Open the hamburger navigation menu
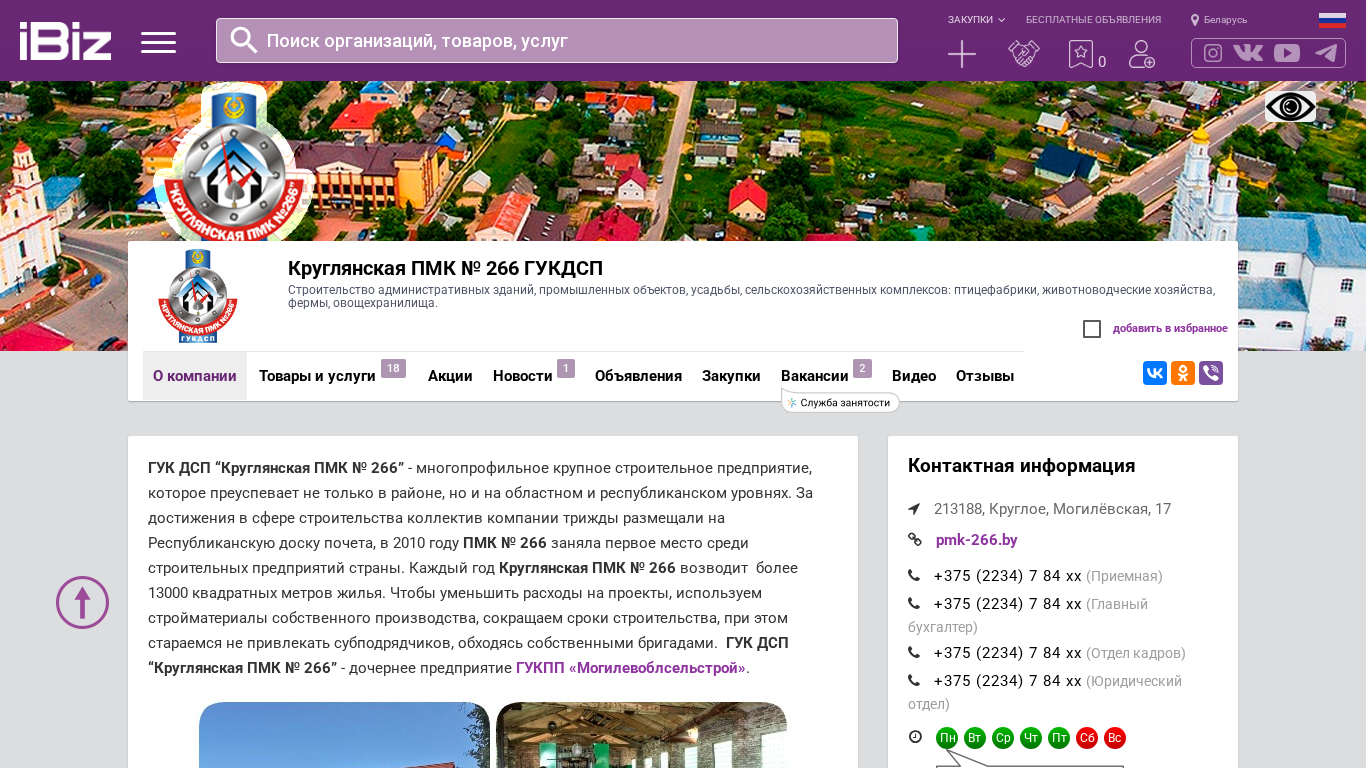 [x=158, y=42]
